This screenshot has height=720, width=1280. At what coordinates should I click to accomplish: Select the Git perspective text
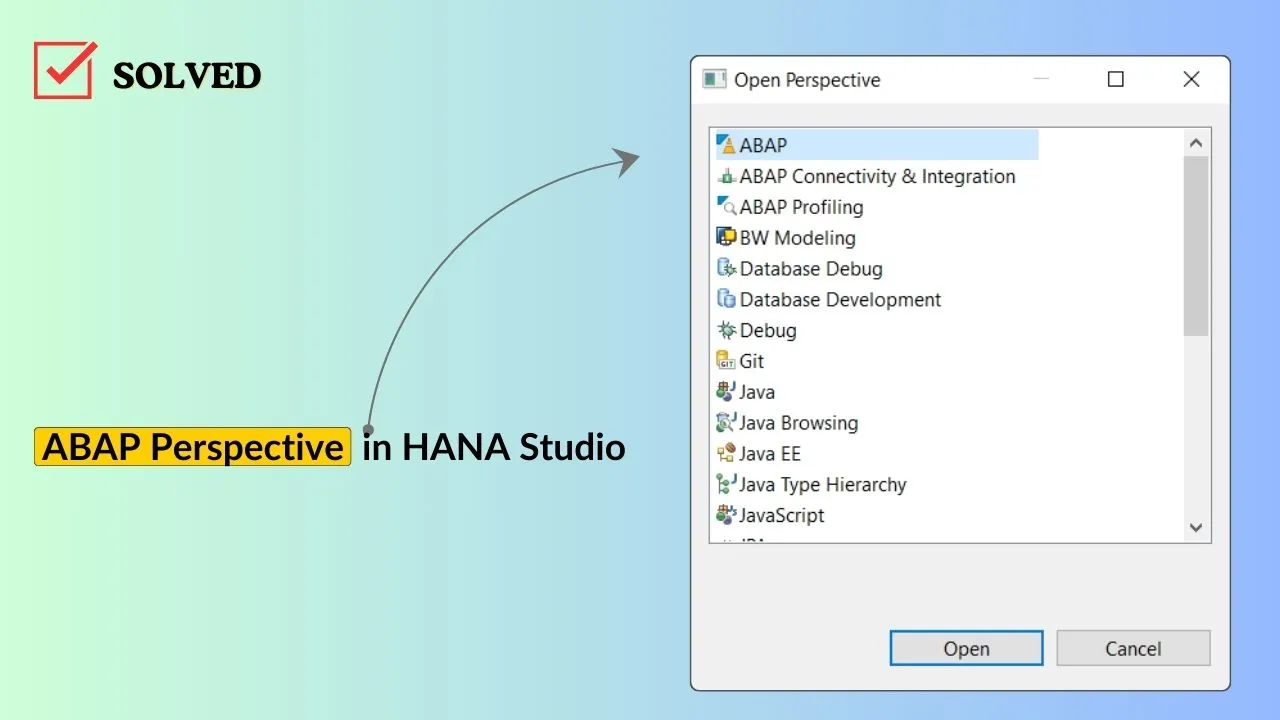752,361
